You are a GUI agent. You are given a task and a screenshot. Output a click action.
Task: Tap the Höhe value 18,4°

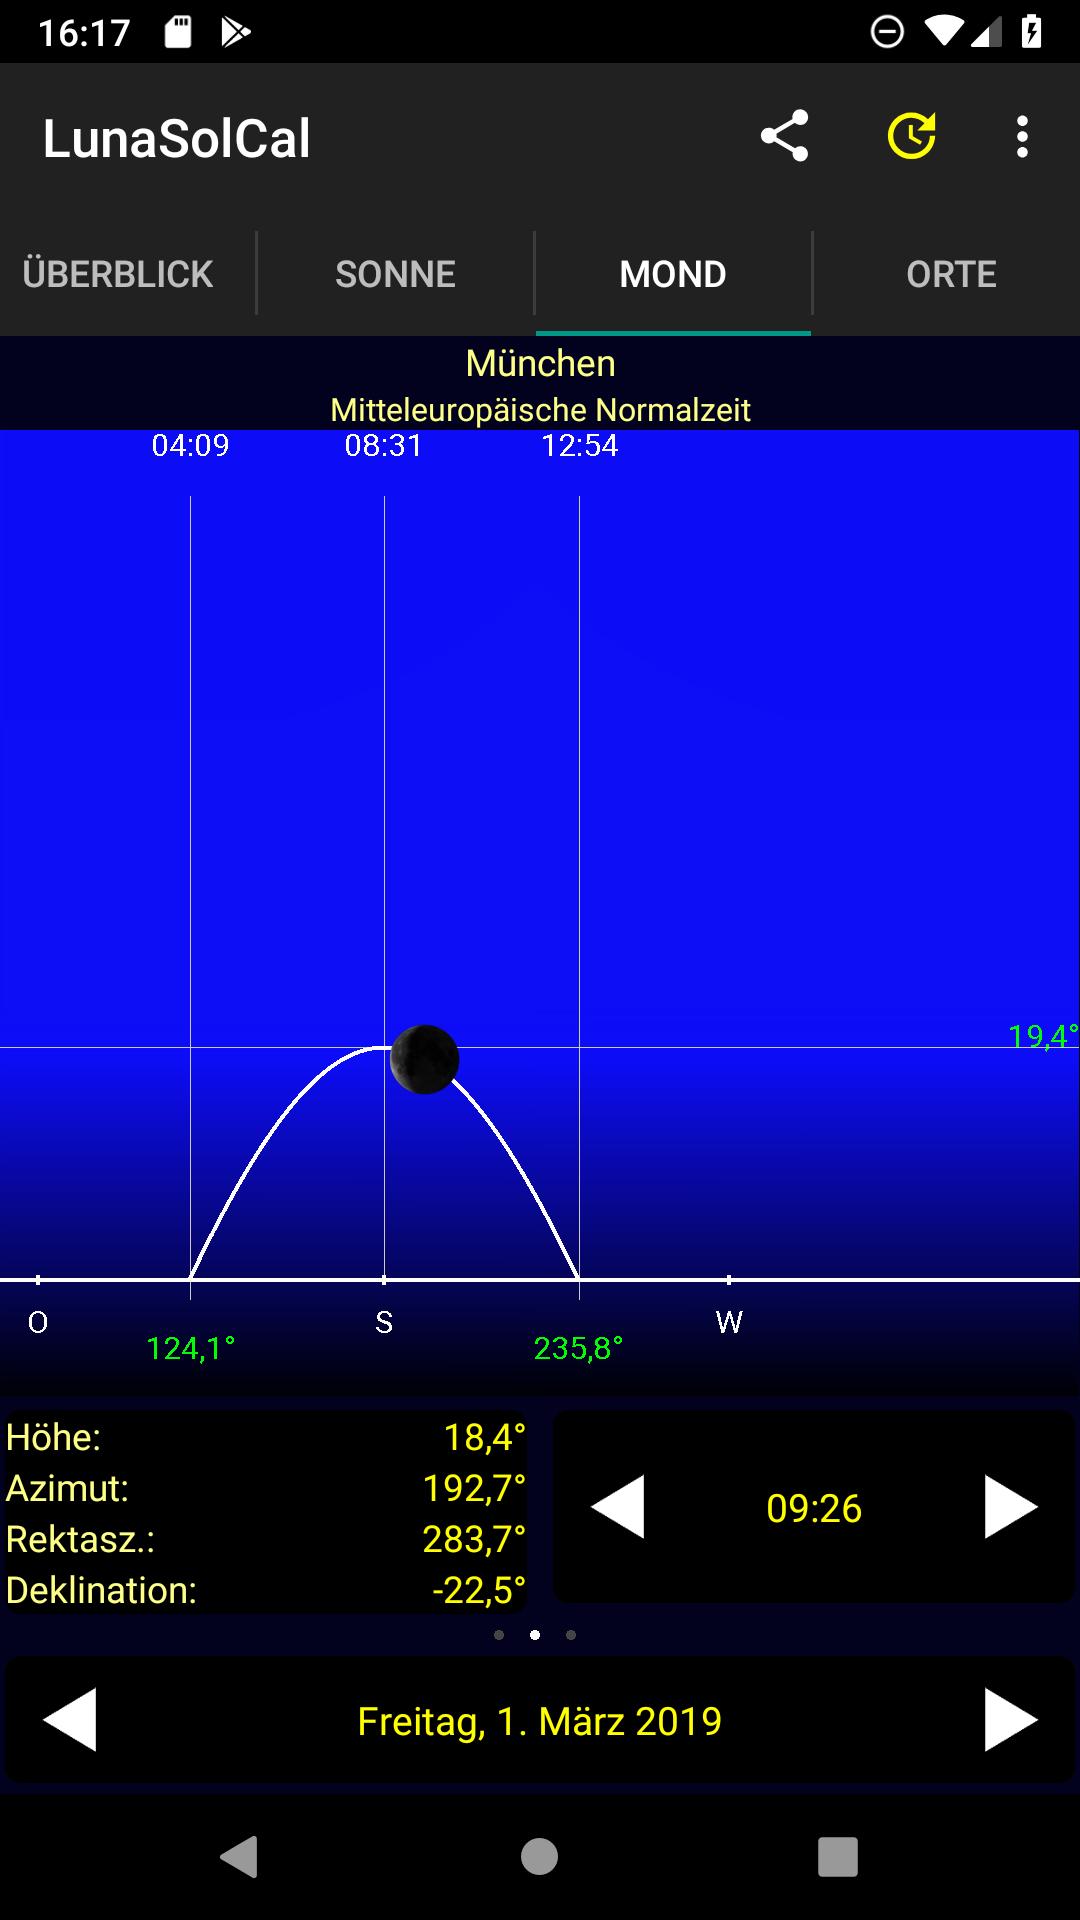[484, 1437]
